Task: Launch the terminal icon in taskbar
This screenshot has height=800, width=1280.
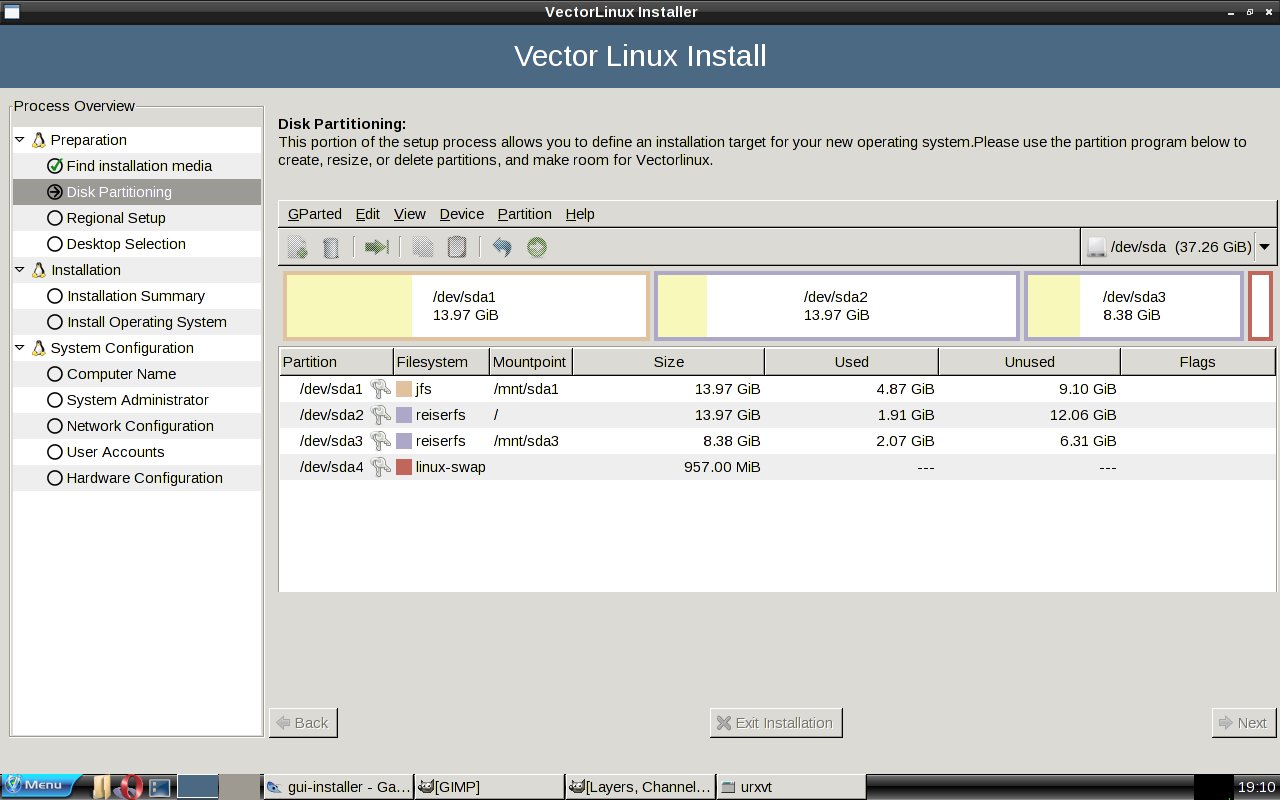Action: click(159, 788)
